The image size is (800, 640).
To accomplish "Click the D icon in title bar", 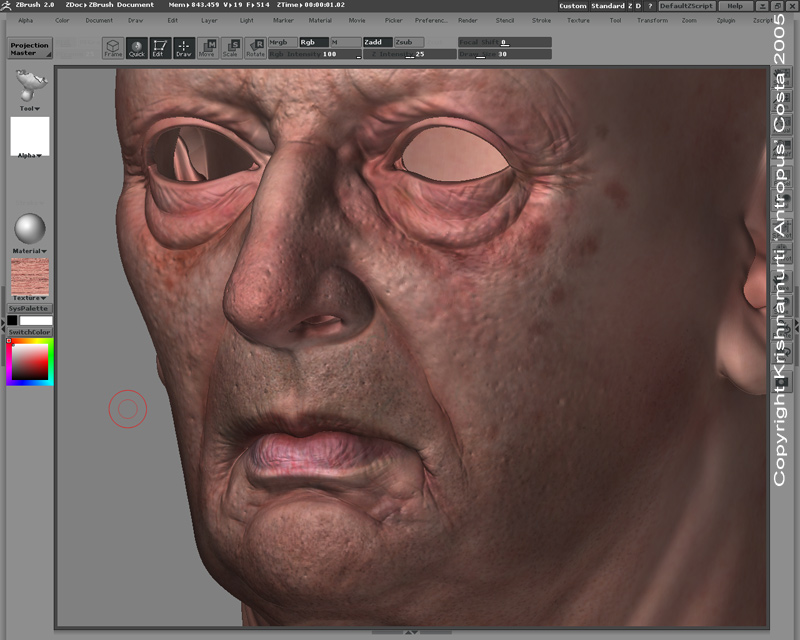I will click(x=638, y=6).
